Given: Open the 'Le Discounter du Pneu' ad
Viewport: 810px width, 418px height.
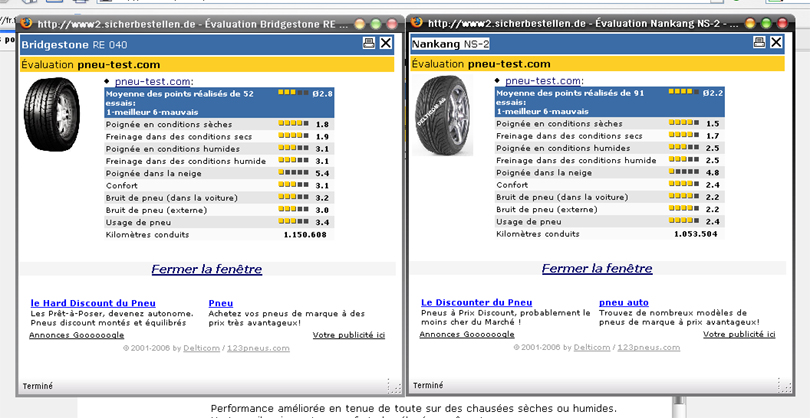Looking at the screenshot, I should [476, 303].
